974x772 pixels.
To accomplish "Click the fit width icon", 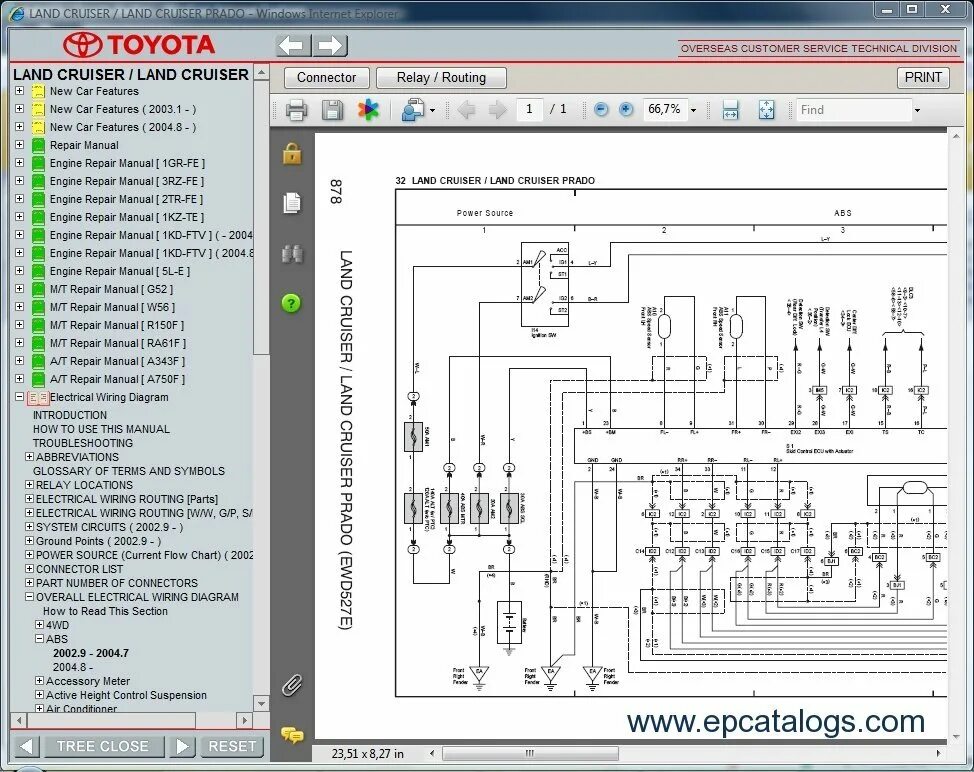I will coord(730,110).
